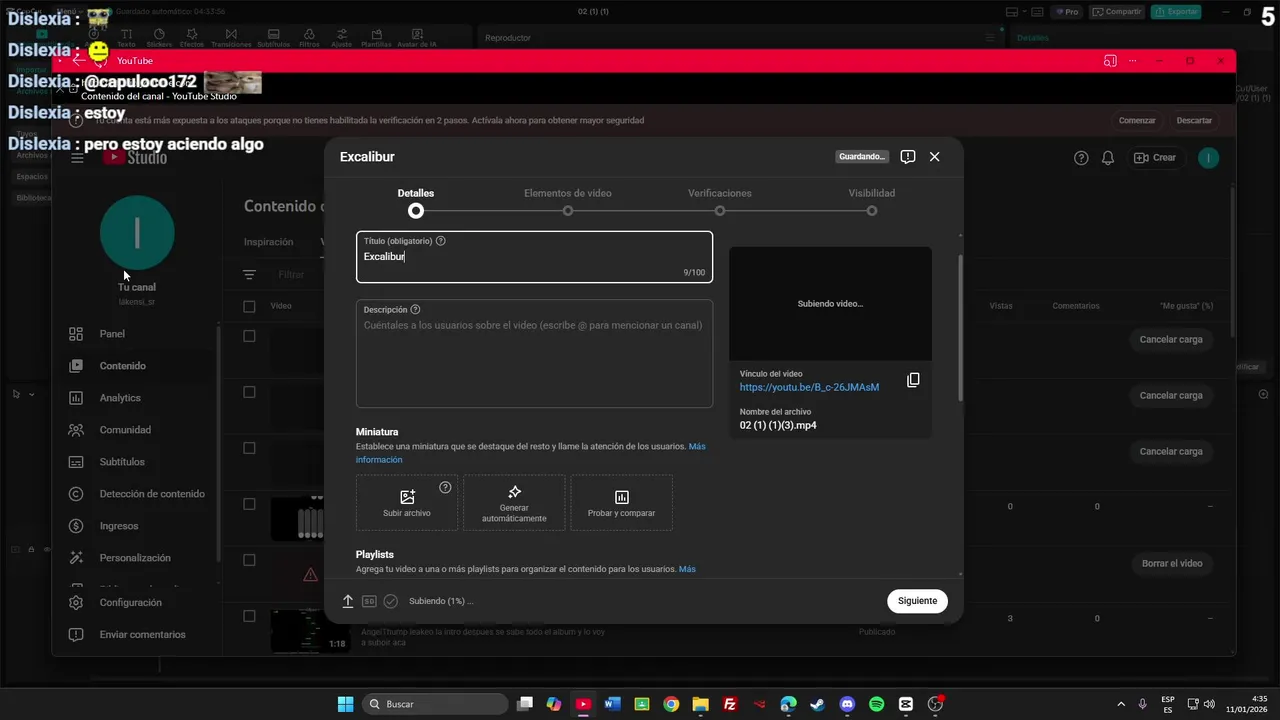The height and width of the screenshot is (720, 1280).
Task: Click Comenzar in the security banner
Action: [1137, 120]
